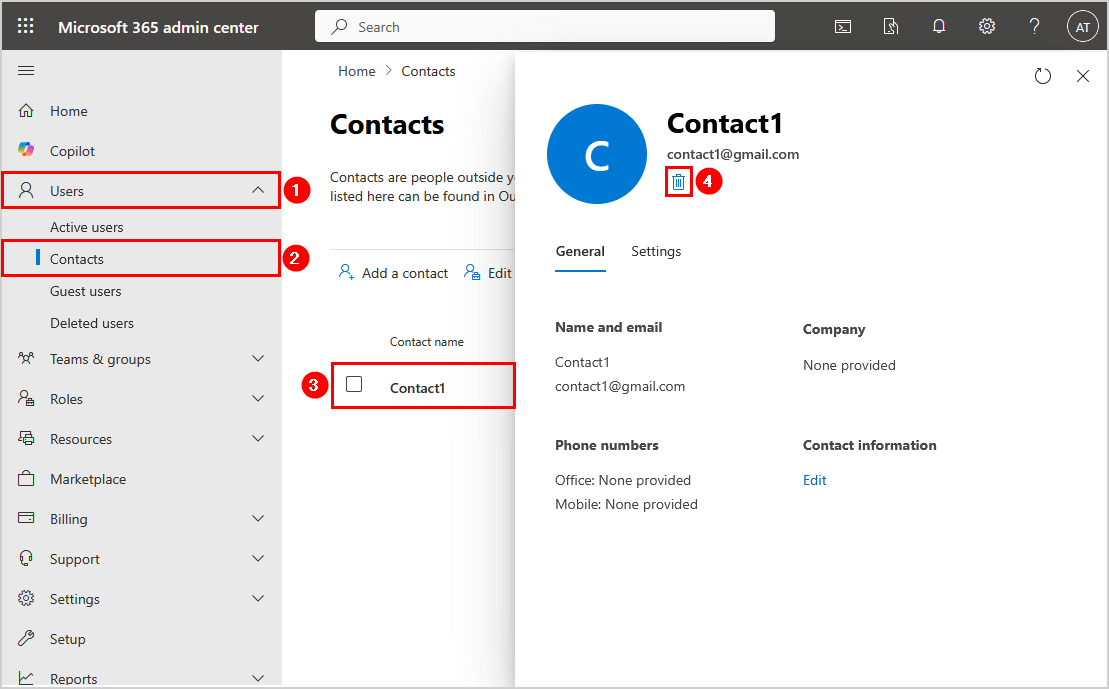
Task: Delete Contact1 using the trash icon
Action: coord(679,182)
